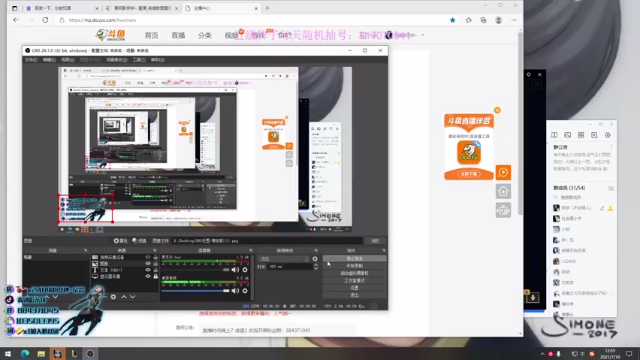Toggle visibility of 显示器采集 source

coord(148,276)
